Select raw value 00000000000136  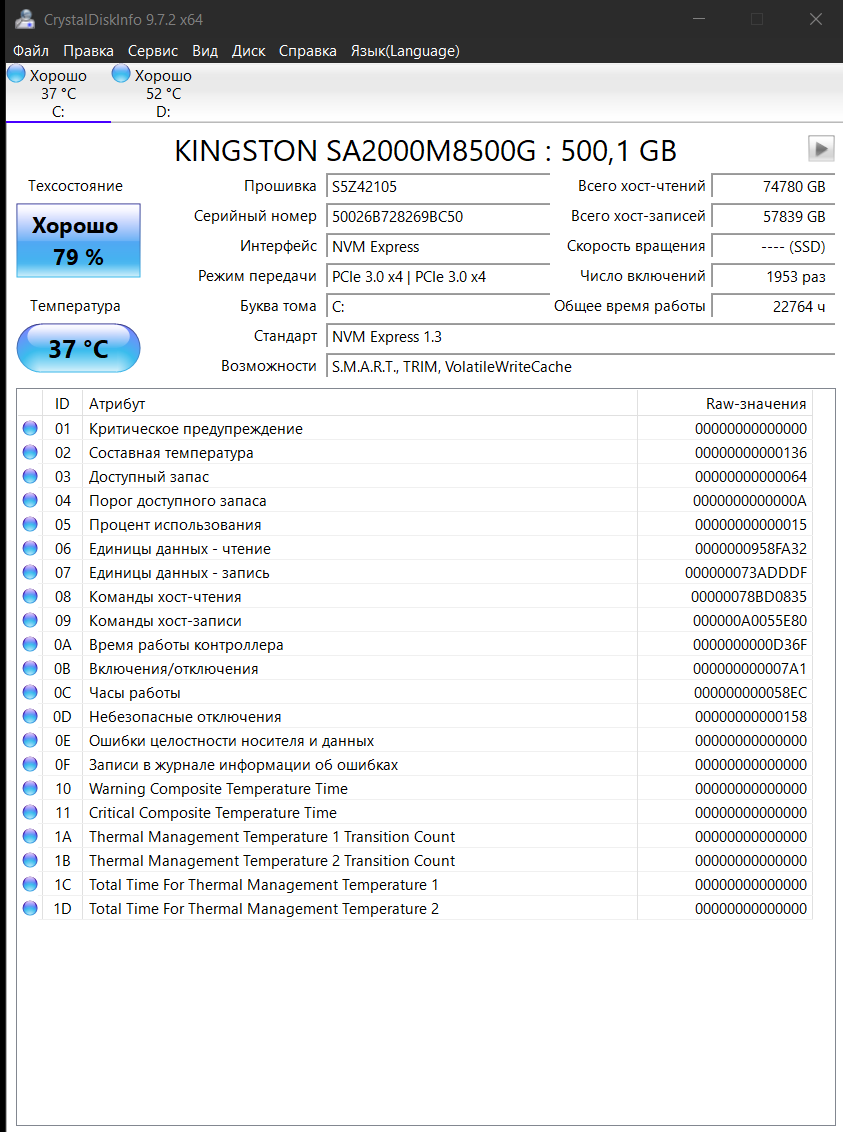tap(751, 453)
